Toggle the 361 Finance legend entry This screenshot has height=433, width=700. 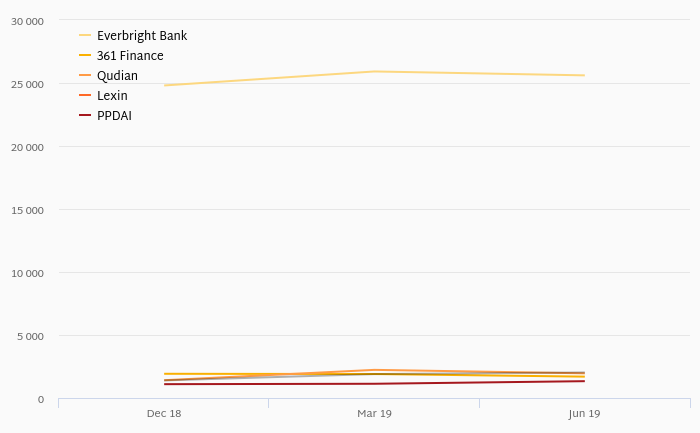[121, 56]
